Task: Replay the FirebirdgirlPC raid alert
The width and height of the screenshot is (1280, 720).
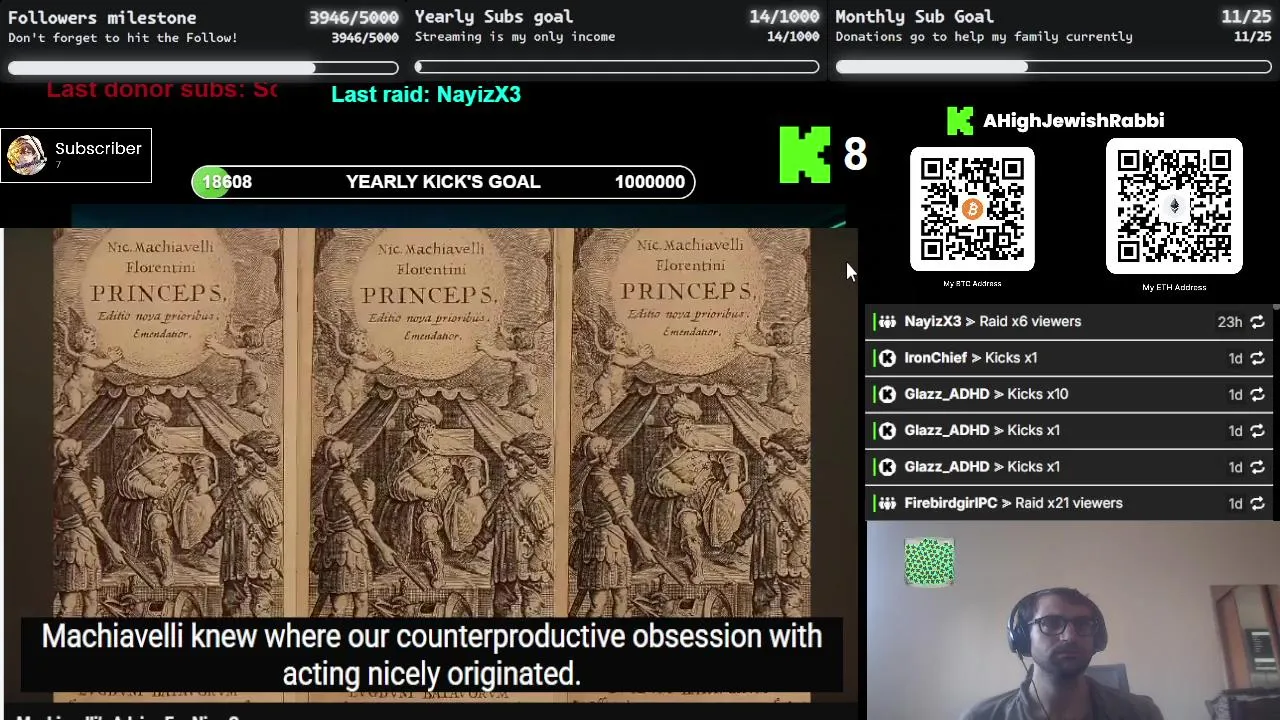Action: (x=1257, y=503)
